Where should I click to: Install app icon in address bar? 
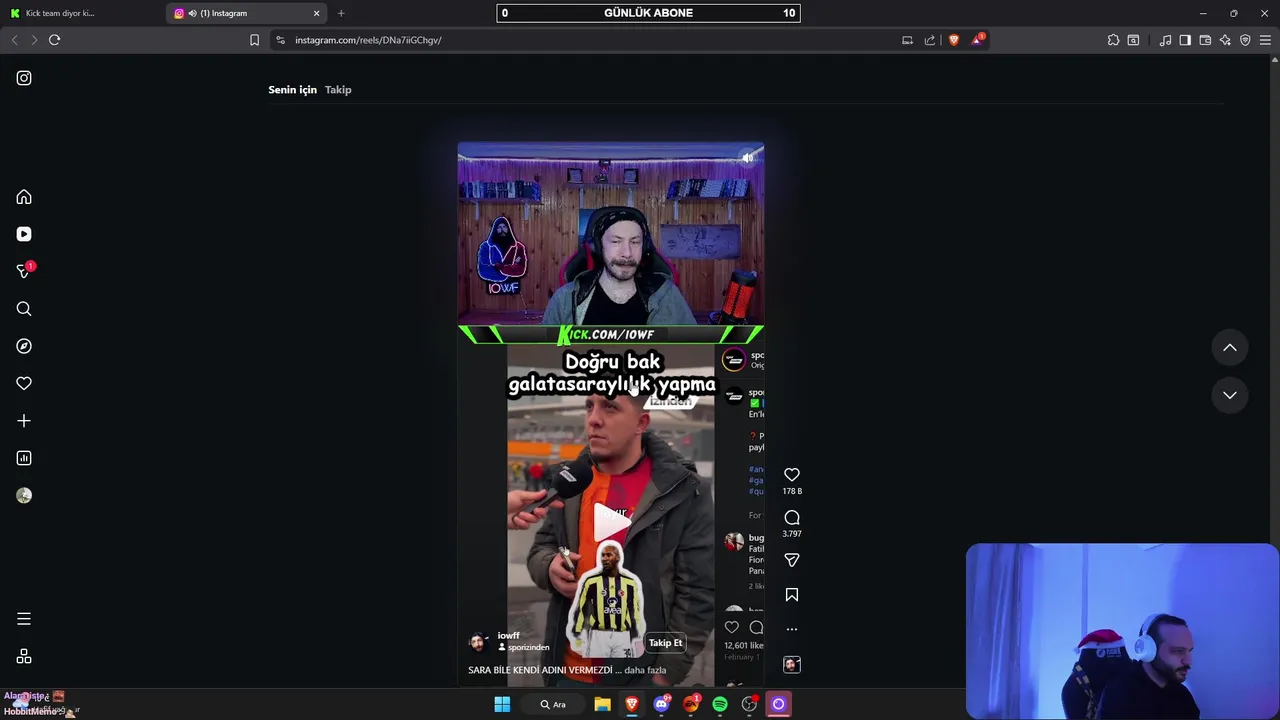tap(907, 40)
